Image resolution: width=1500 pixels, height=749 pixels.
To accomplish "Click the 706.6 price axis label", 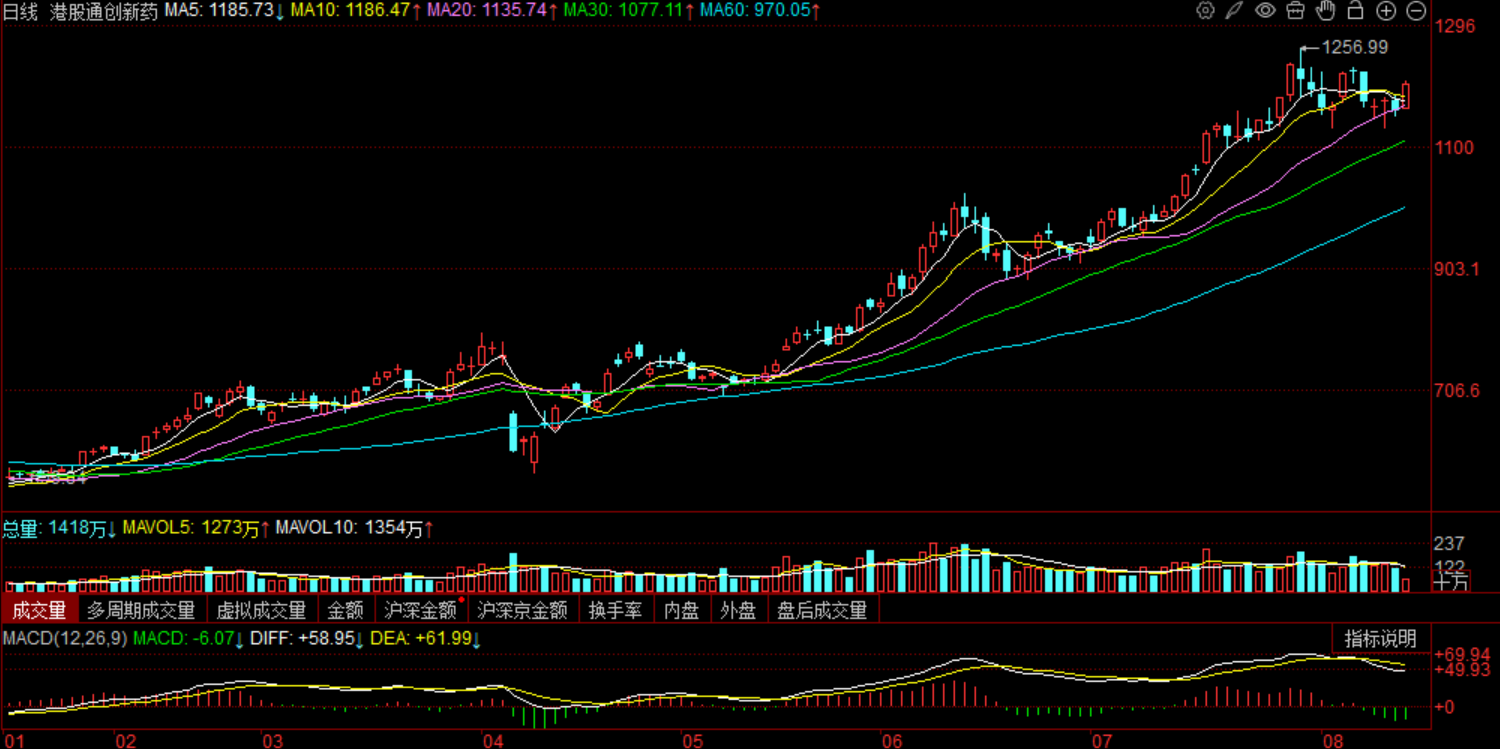I will click(x=1458, y=390).
